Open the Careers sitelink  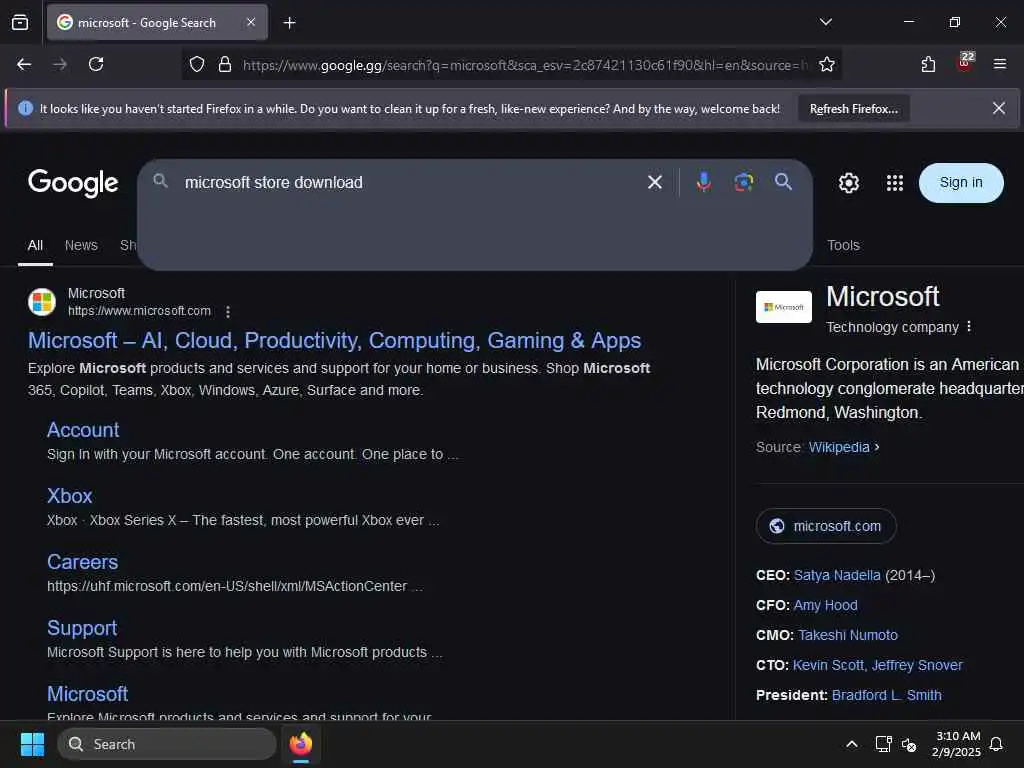click(x=82, y=562)
